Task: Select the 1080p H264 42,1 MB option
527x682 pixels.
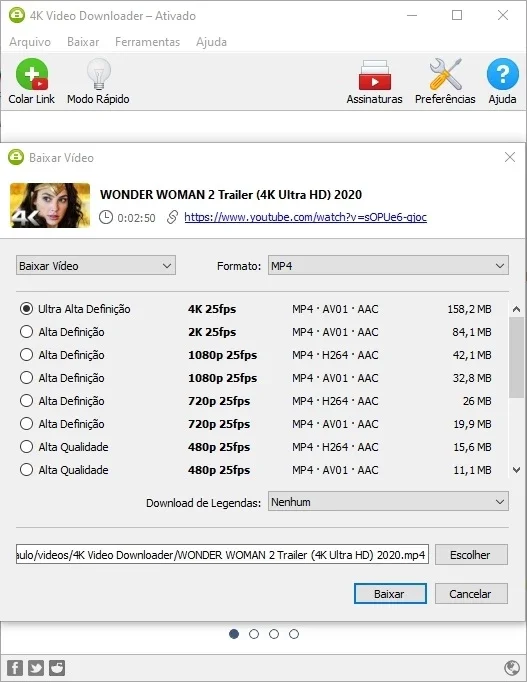Action: [x=27, y=355]
